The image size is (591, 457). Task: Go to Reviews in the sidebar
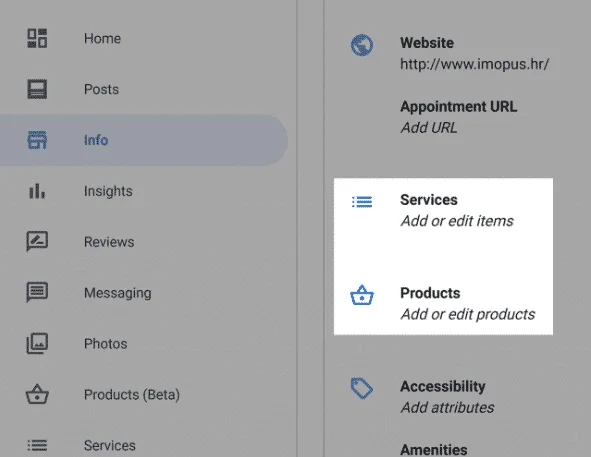click(109, 242)
